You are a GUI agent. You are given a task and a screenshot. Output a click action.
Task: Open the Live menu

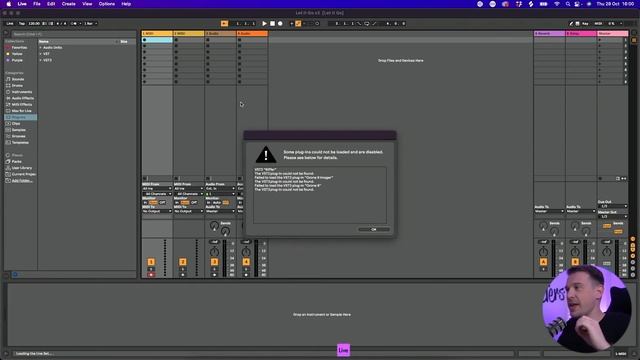point(22,4)
